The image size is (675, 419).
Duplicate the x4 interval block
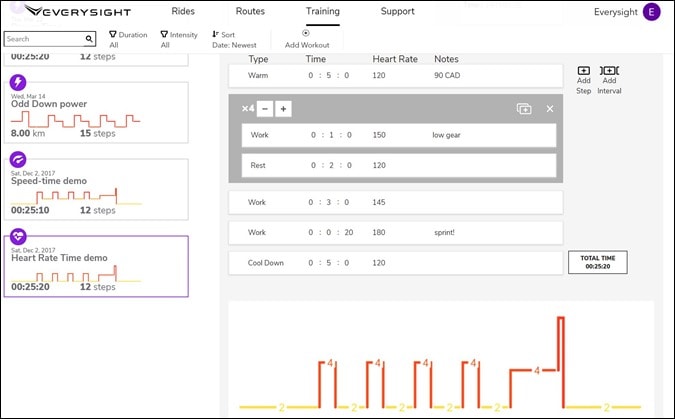point(524,109)
